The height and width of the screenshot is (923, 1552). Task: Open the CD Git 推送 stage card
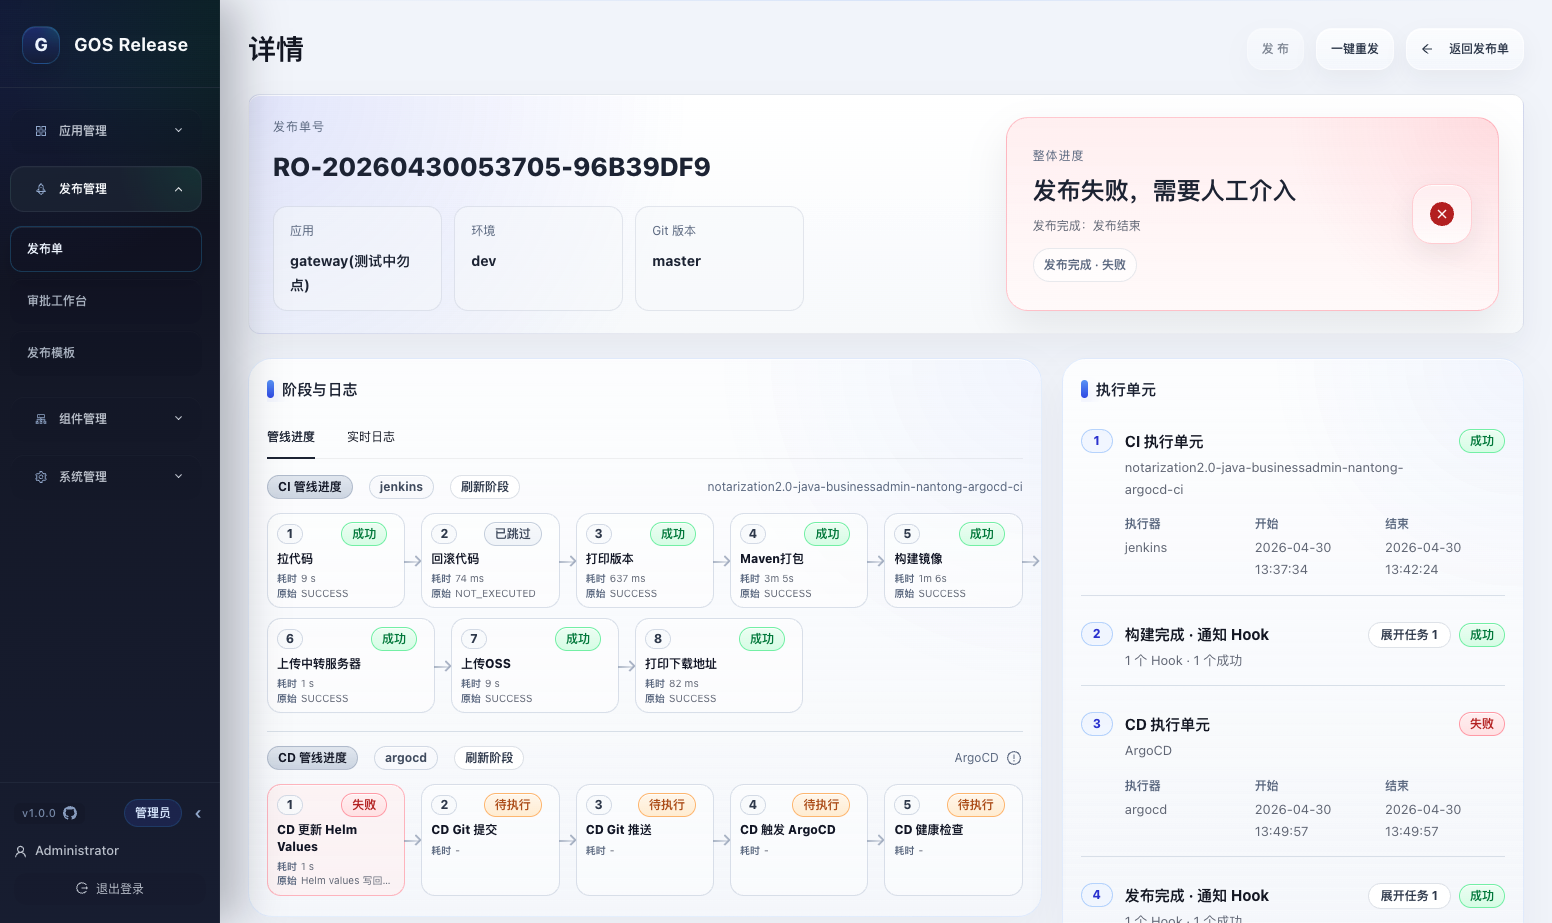pos(645,840)
